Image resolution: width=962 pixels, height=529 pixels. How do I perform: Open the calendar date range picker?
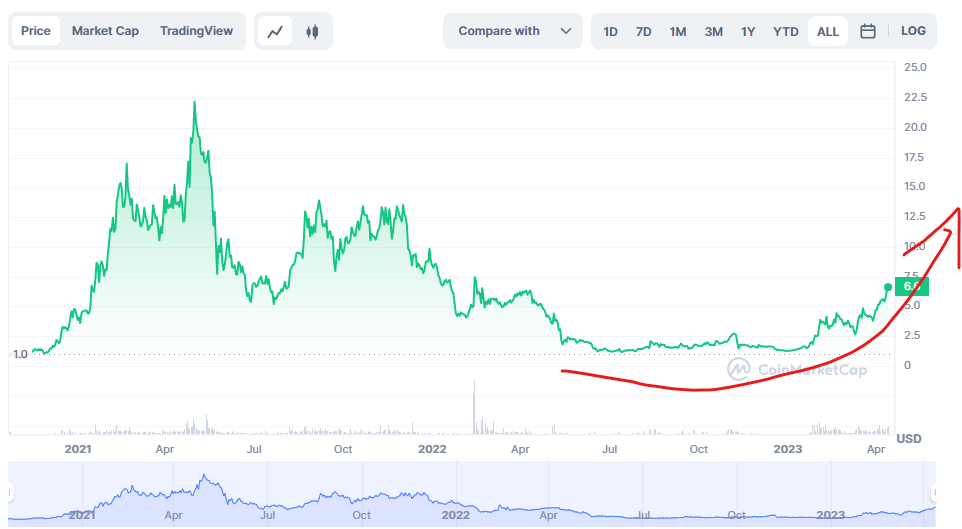pos(868,31)
